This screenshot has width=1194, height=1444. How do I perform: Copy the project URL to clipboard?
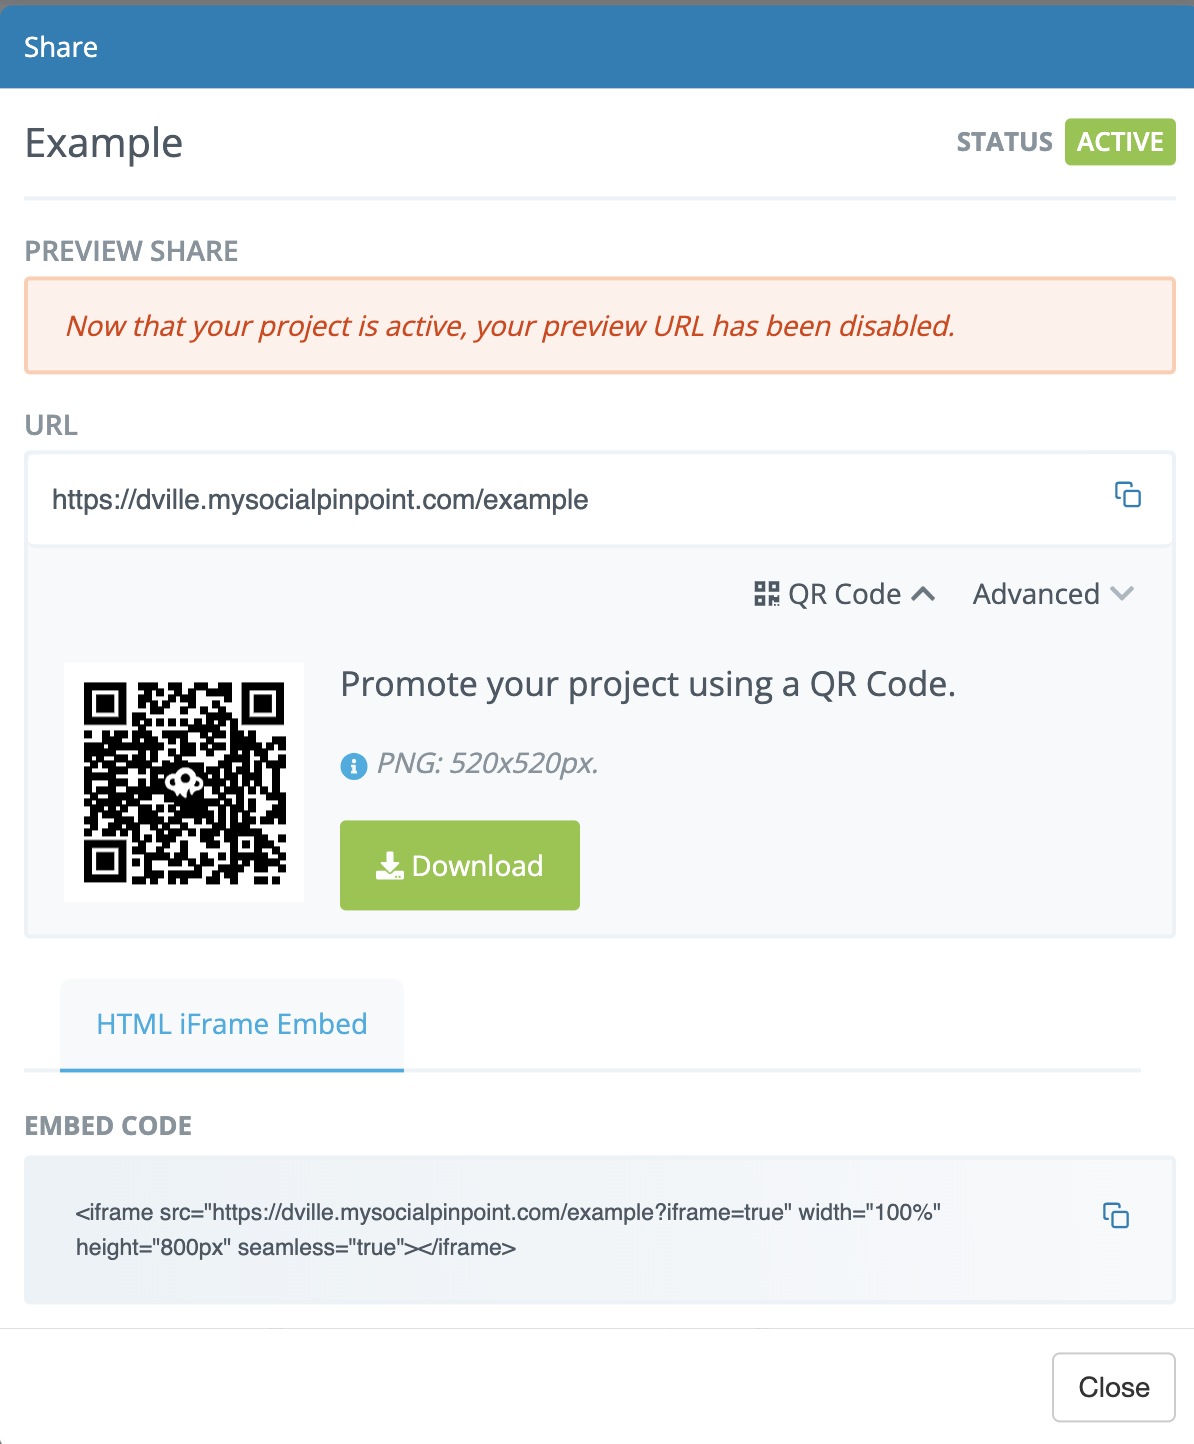[x=1128, y=495]
